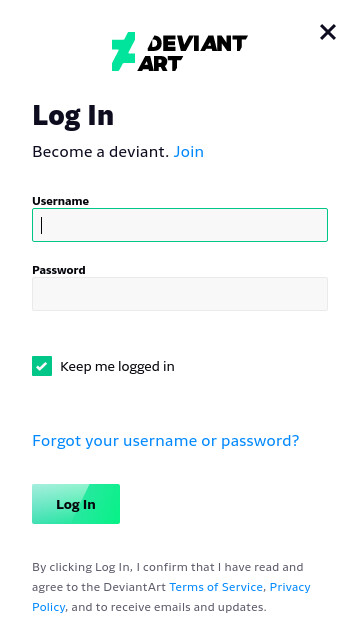Click the large 'Log In' heading
Screen dimensions: 360x640
coord(73,116)
